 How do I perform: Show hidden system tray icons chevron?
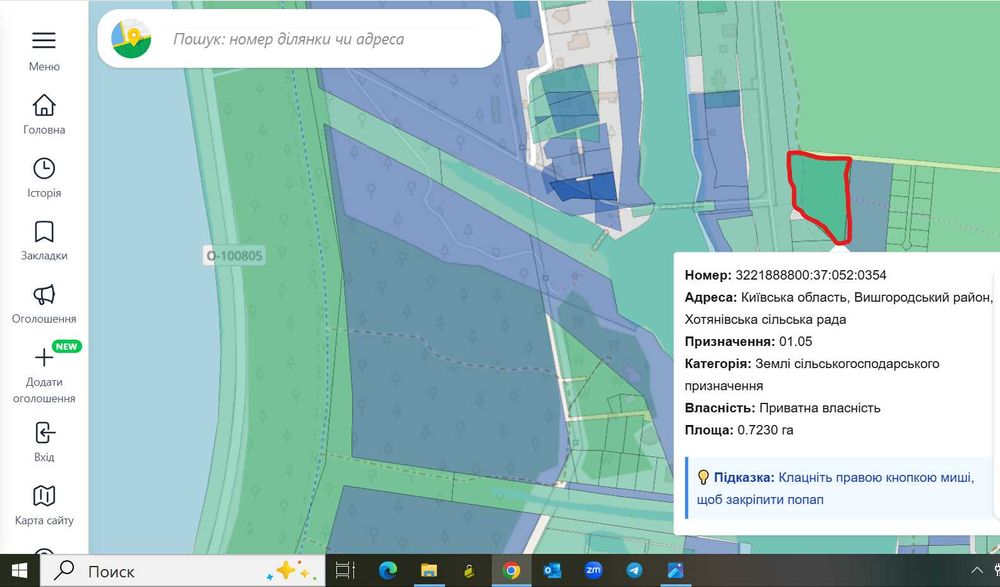[976, 570]
